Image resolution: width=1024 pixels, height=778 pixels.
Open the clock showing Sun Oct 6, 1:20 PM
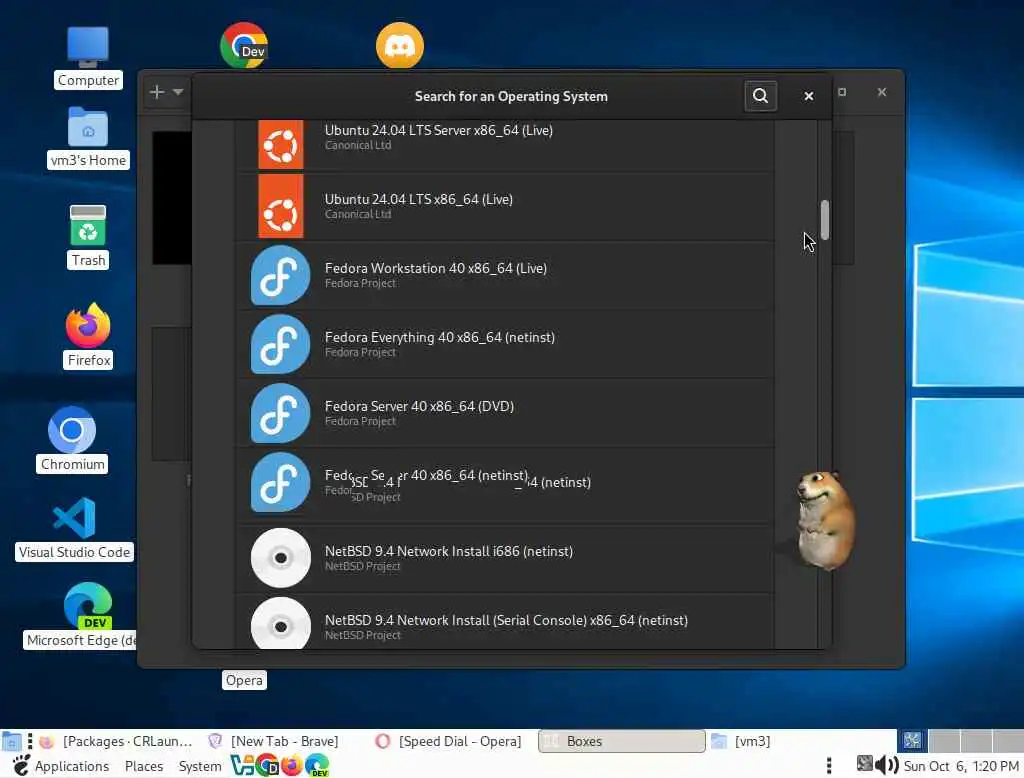961,766
